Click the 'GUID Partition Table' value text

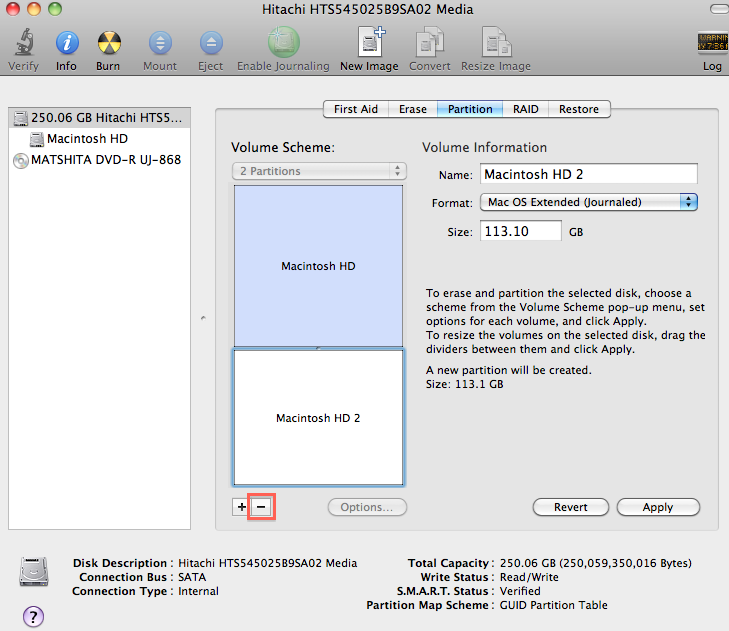[553, 605]
